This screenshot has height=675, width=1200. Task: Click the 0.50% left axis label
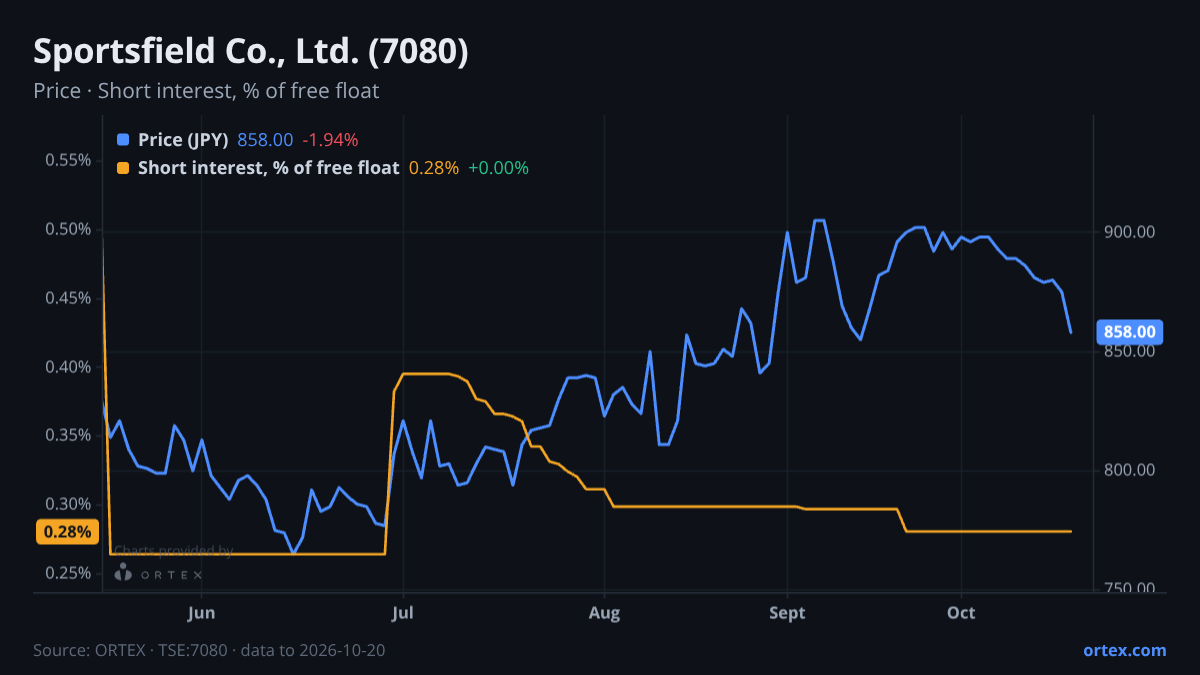[x=68, y=229]
